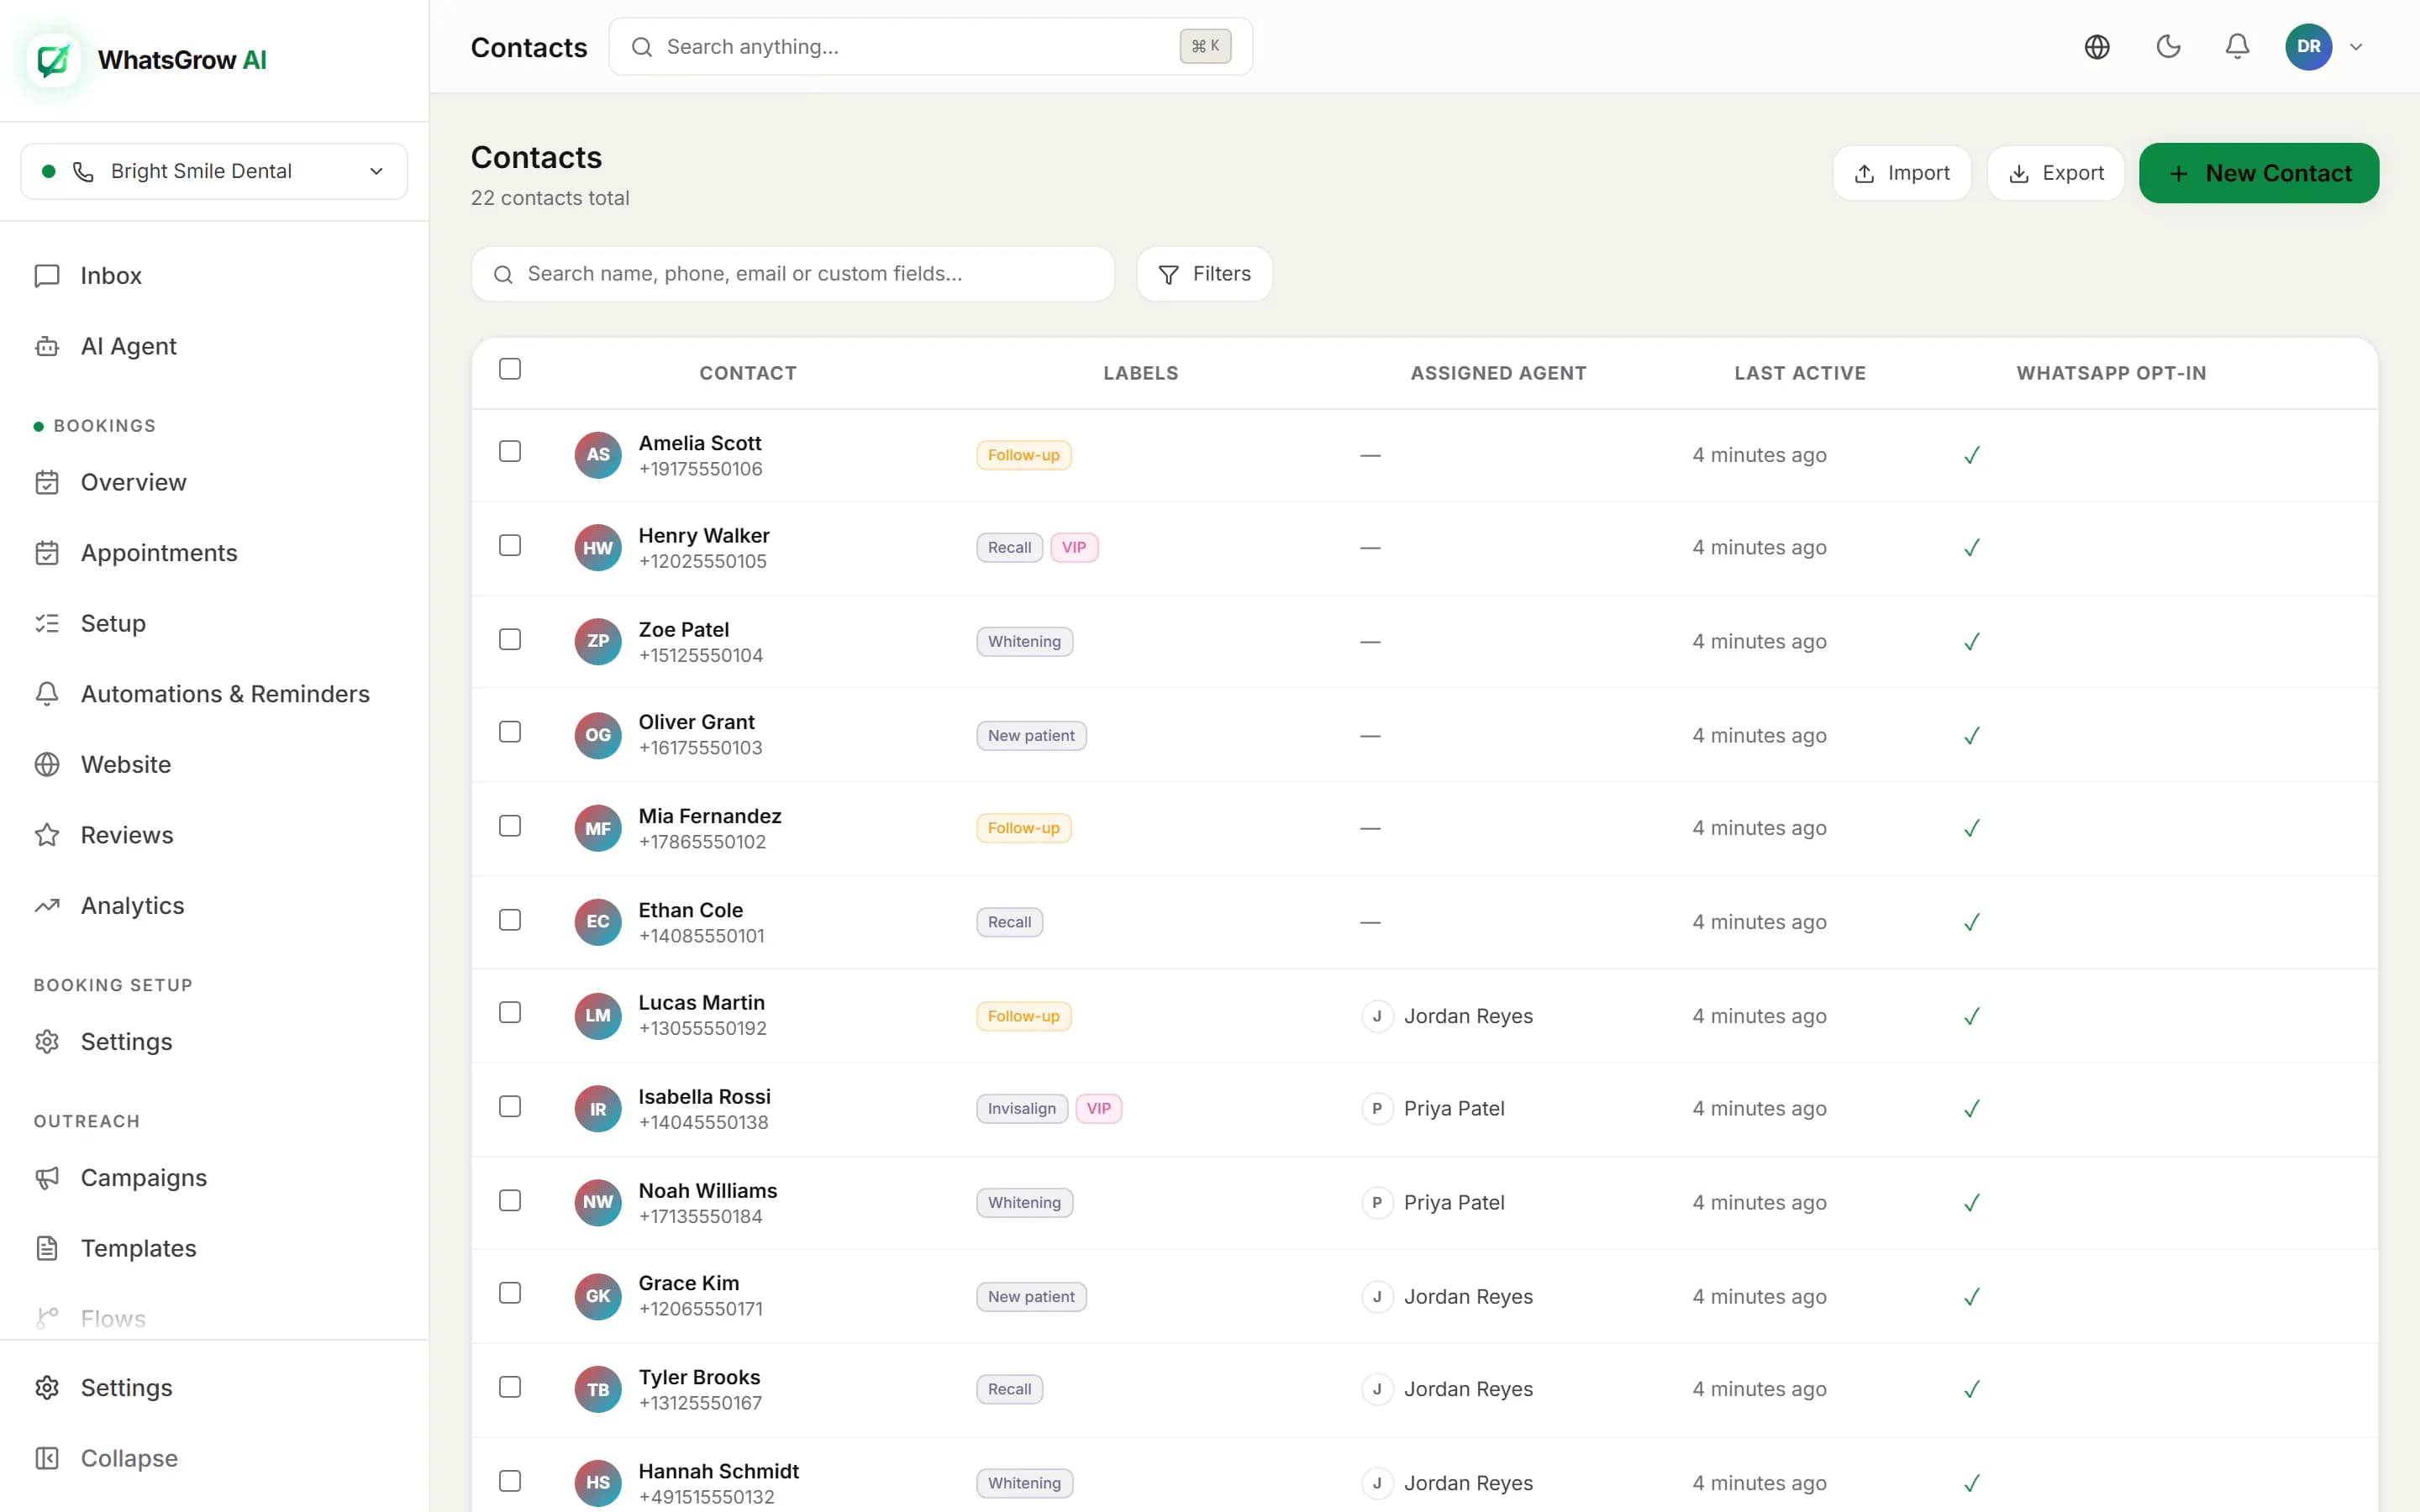Image resolution: width=2420 pixels, height=1512 pixels.
Task: Click the New Contact button
Action: [2259, 173]
